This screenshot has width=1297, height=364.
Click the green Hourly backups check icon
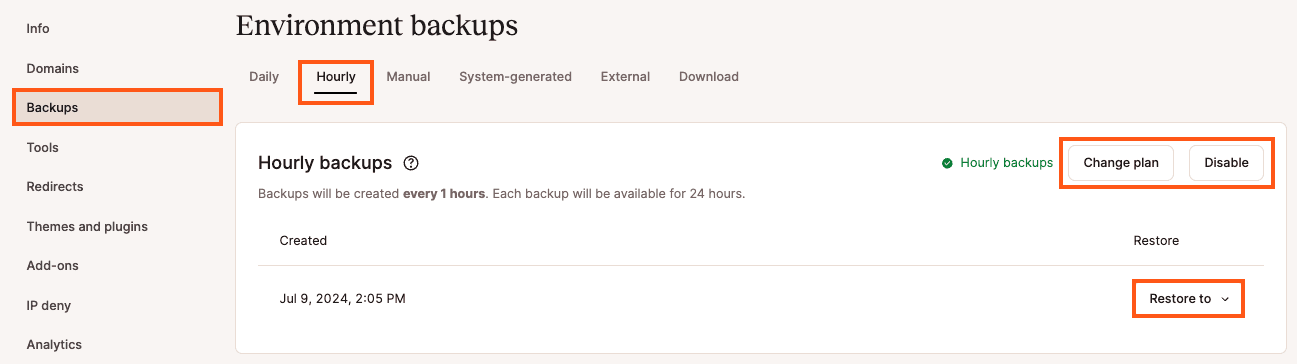[x=947, y=163]
